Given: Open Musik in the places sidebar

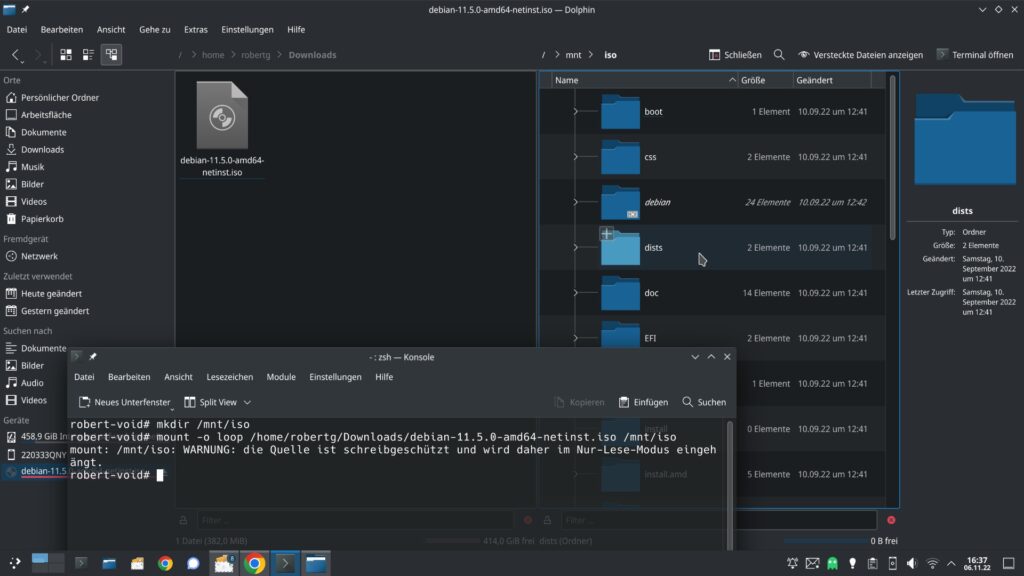Looking at the screenshot, I should (x=25, y=167).
